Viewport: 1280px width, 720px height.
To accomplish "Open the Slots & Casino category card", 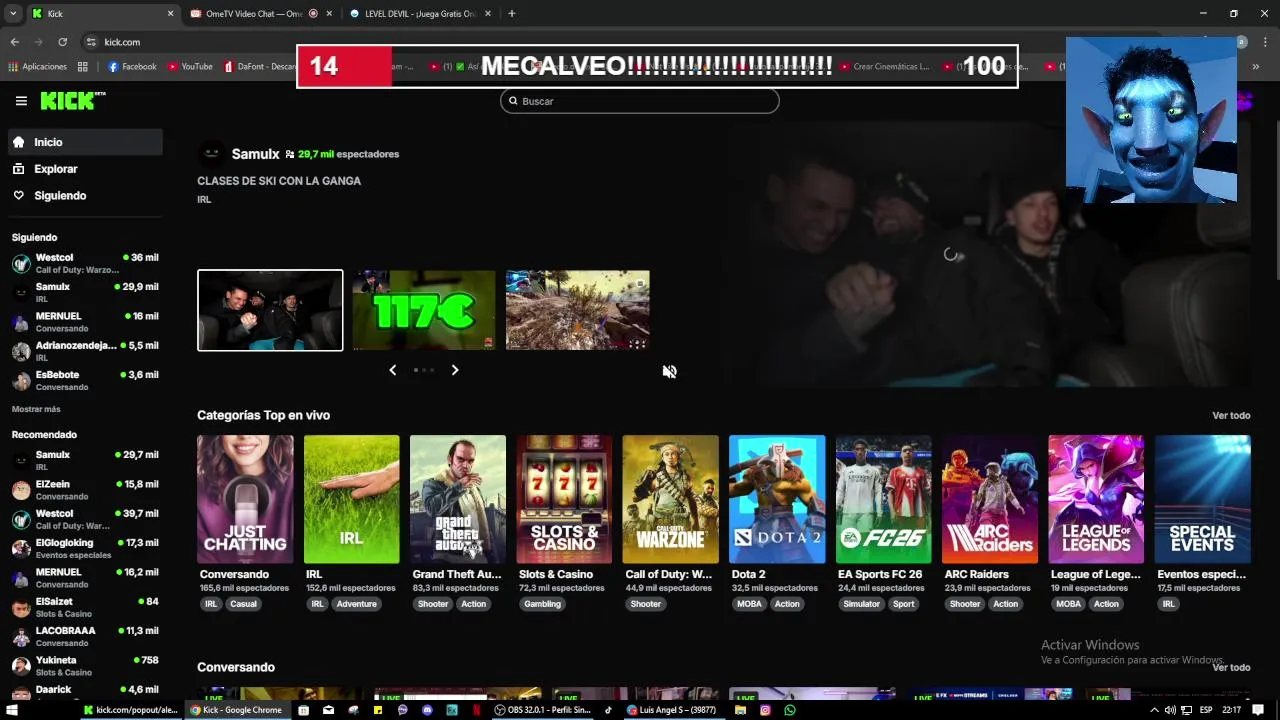I will click(564, 499).
